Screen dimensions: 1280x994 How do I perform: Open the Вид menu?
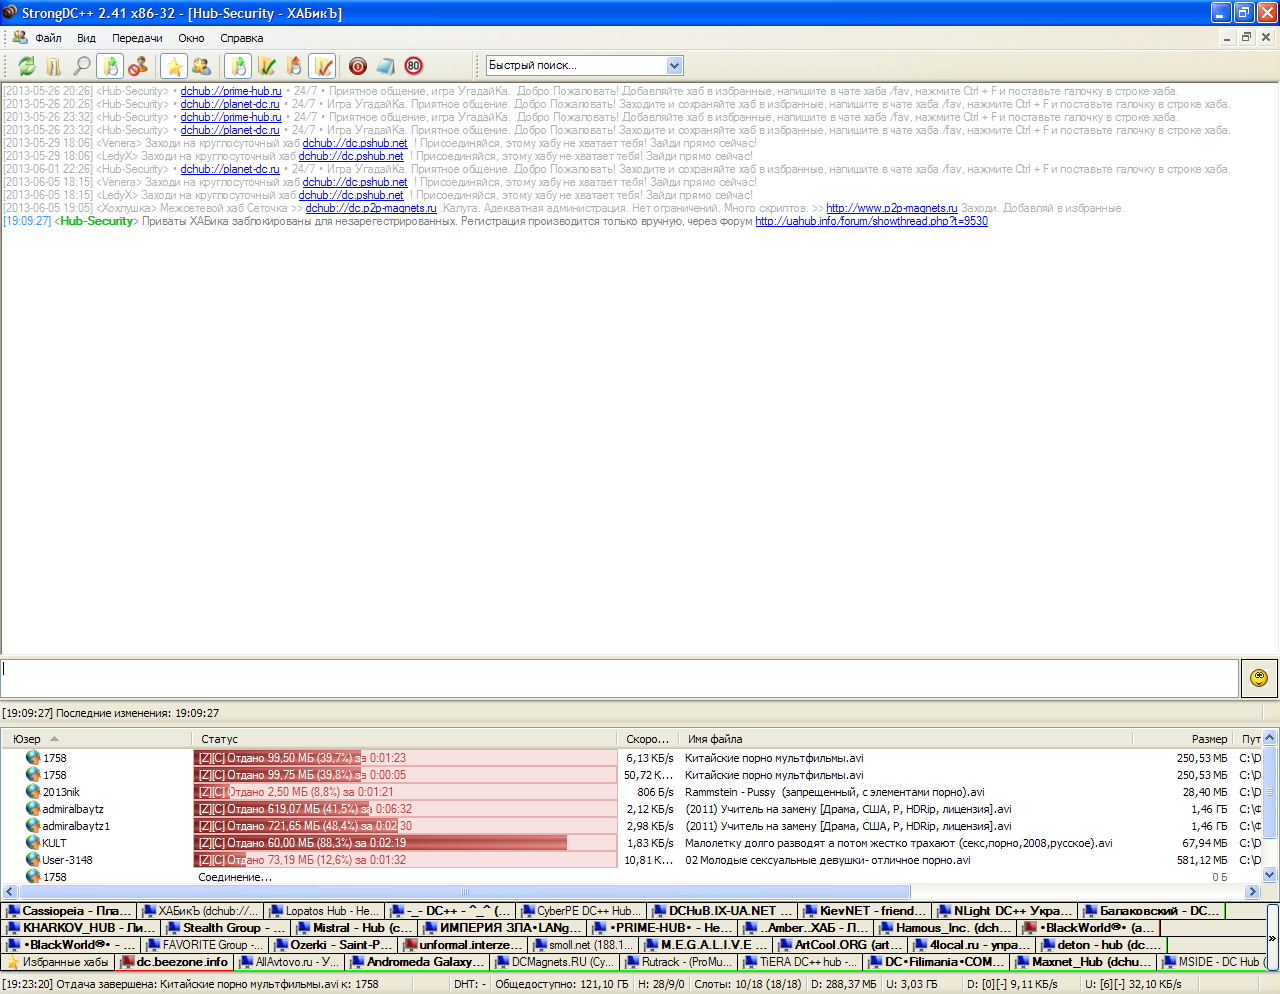coord(86,38)
